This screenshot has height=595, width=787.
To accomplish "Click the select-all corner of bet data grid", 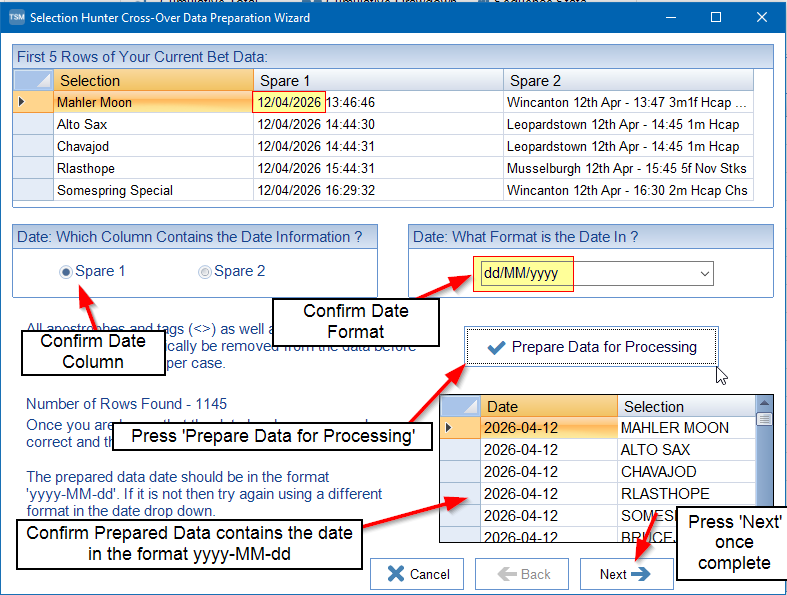I will click(33, 80).
